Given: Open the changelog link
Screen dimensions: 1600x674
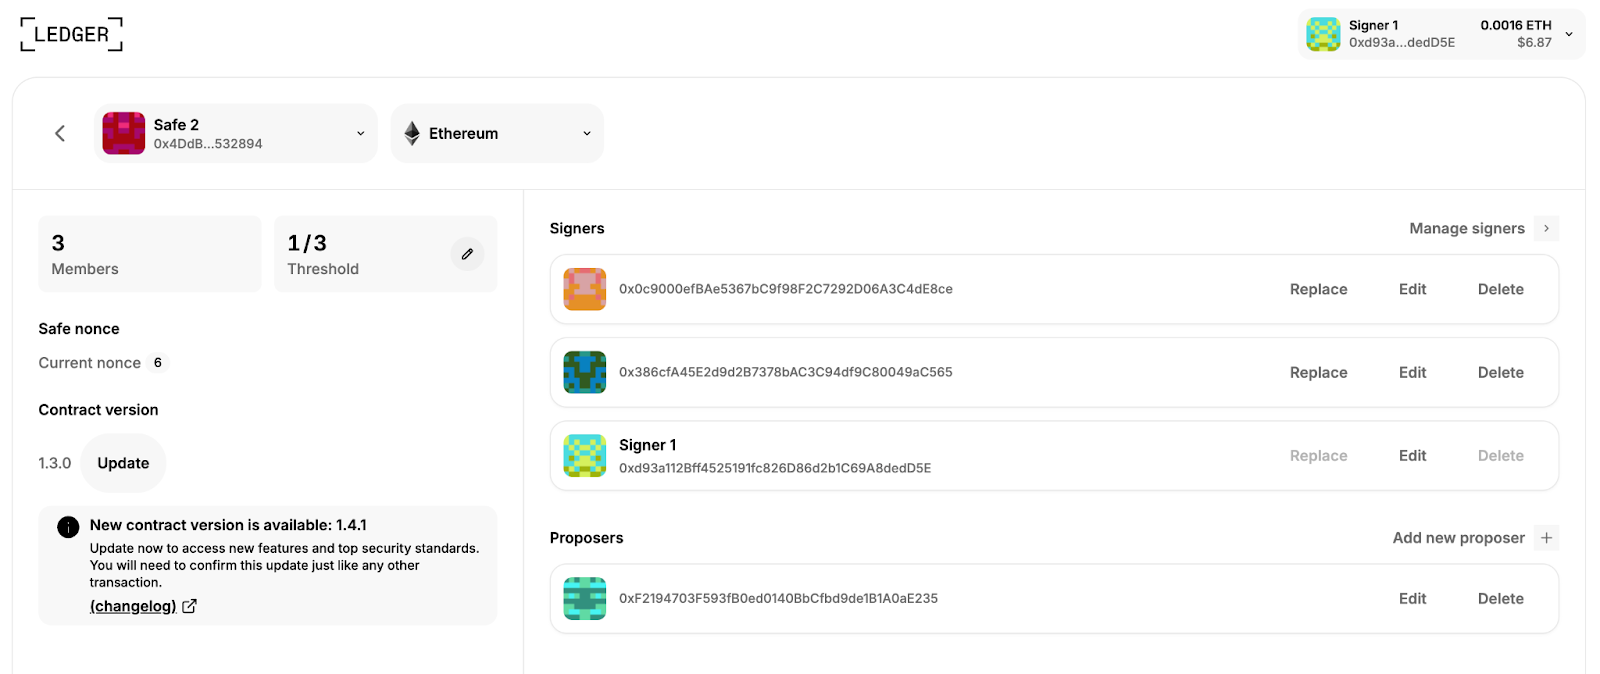Looking at the screenshot, I should pos(133,606).
